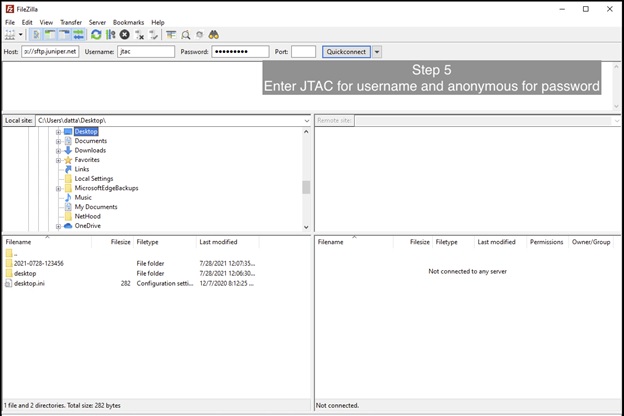The width and height of the screenshot is (624, 416).
Task: Open the Remote site path dropdown
Action: 616,121
